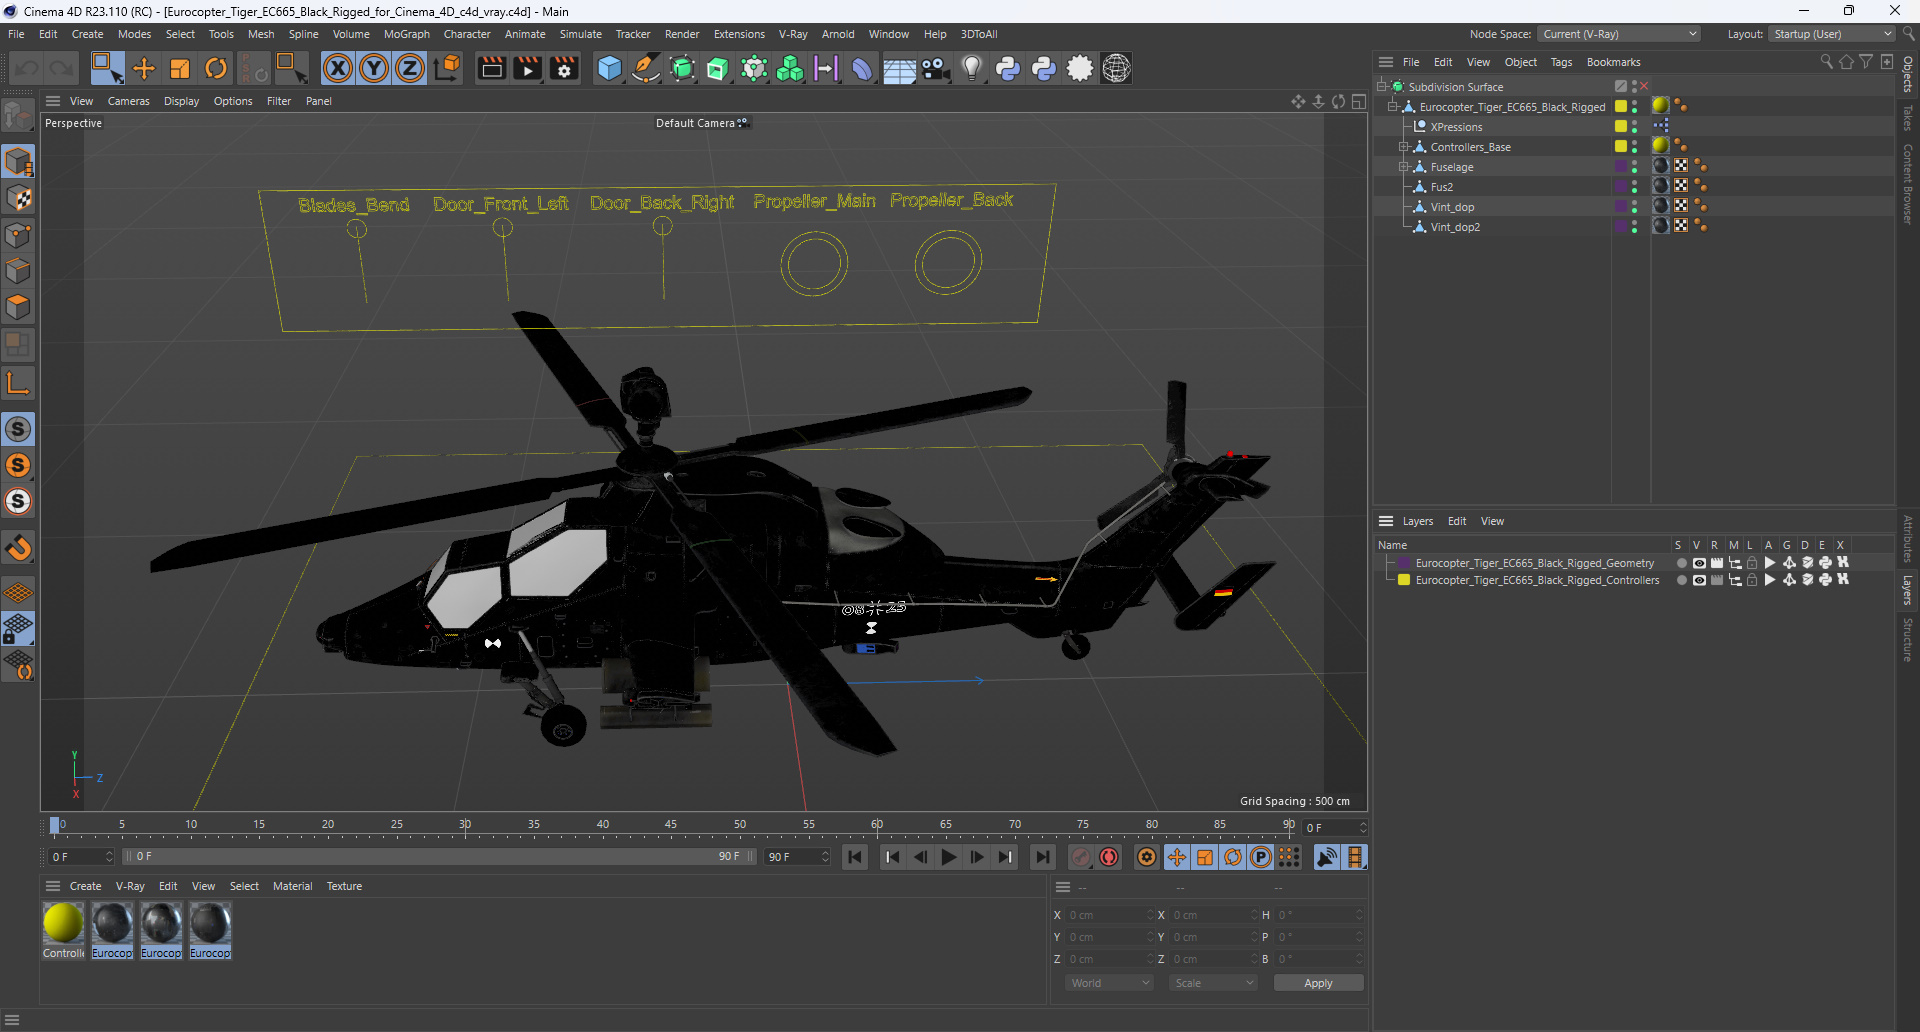Expand the Fuselage tree item
Image resolution: width=1920 pixels, height=1032 pixels.
tap(1403, 167)
